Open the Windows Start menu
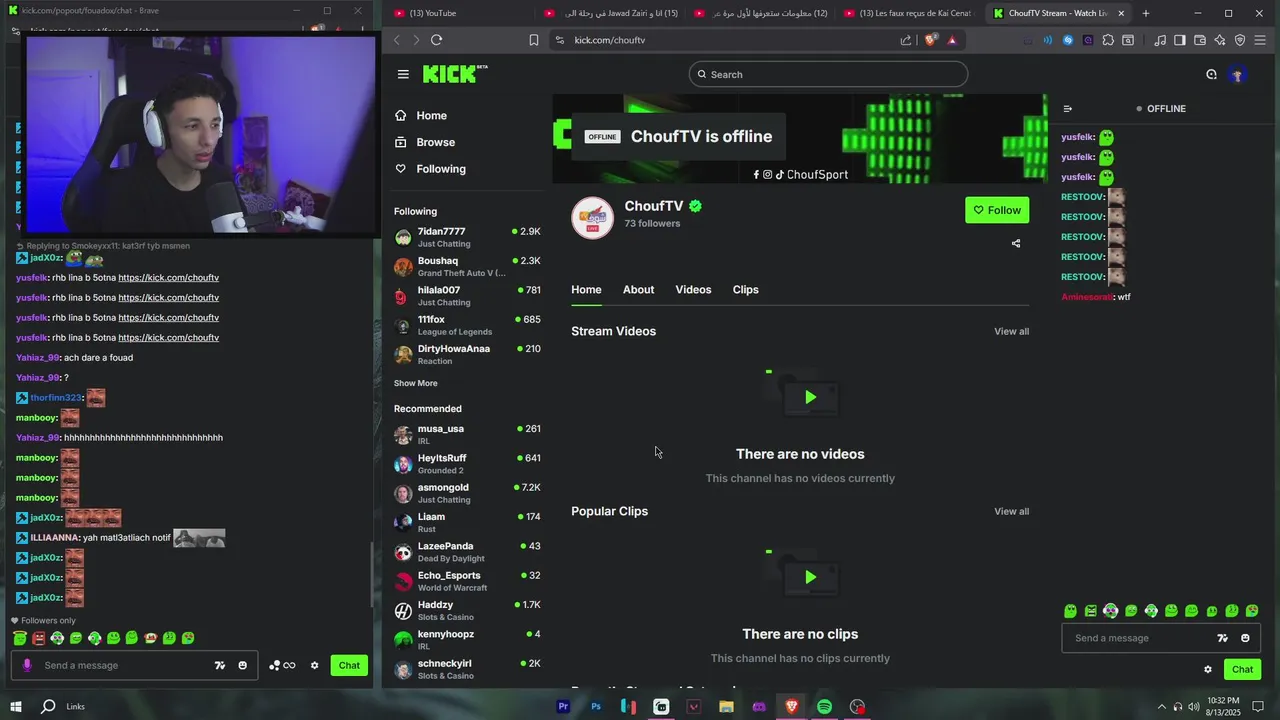1280x720 pixels. [x=16, y=706]
